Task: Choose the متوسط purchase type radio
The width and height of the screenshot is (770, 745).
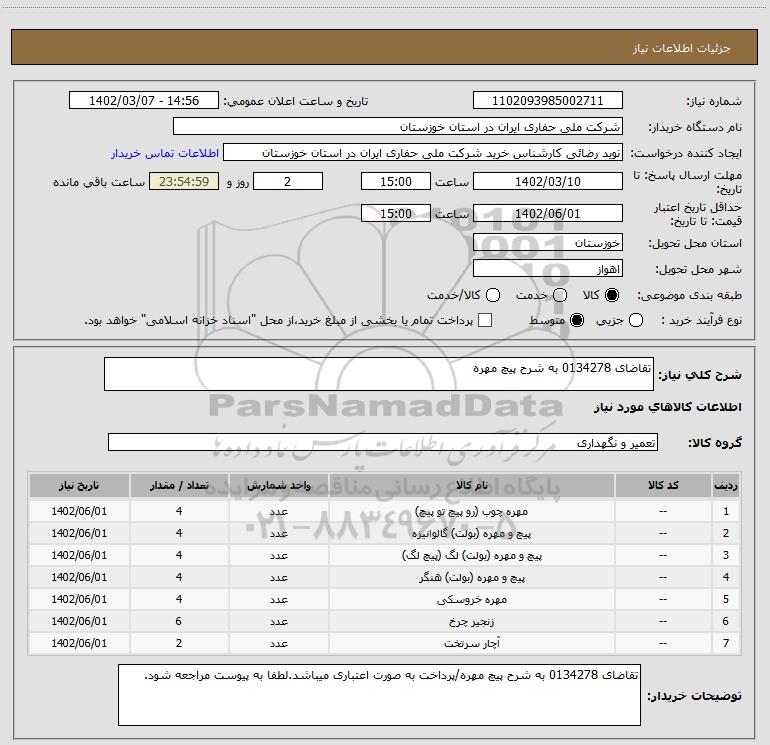Action: [x=577, y=321]
